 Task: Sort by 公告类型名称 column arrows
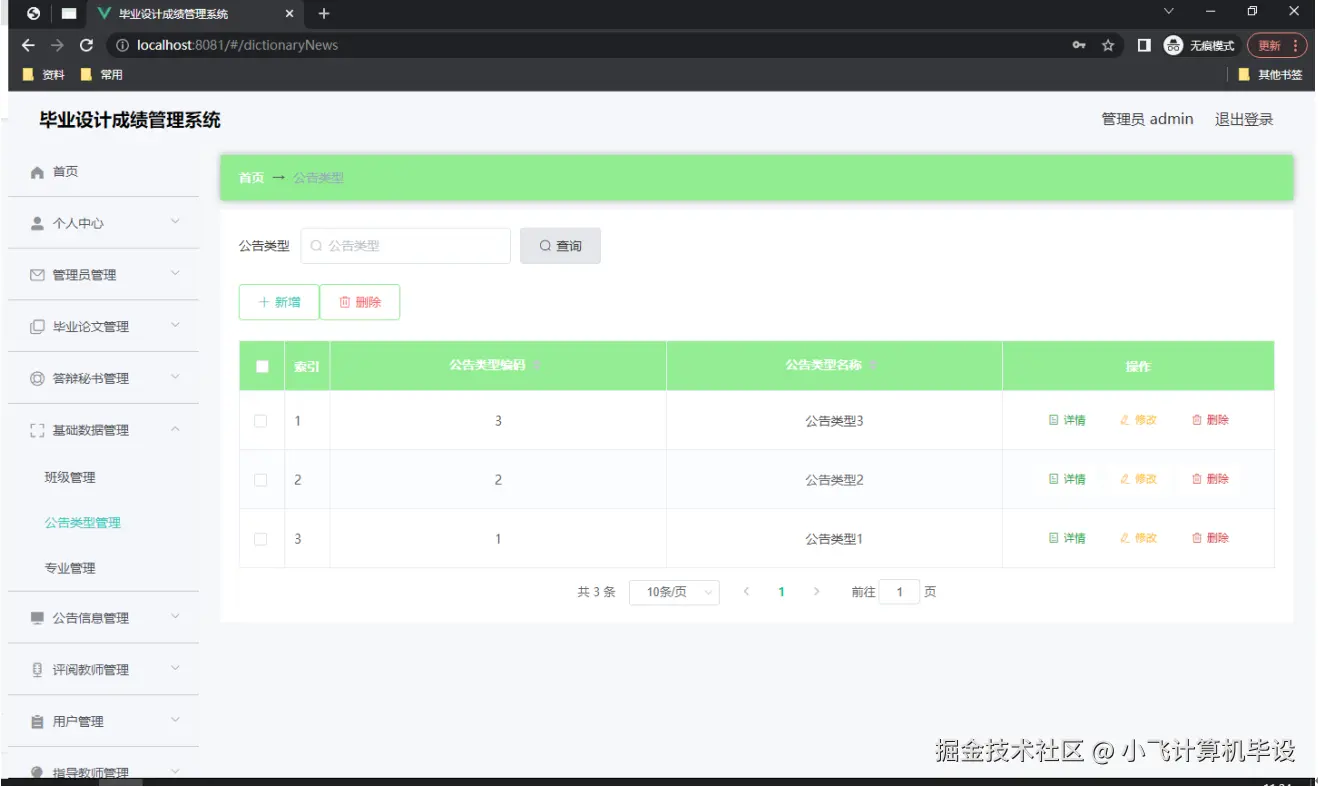click(x=873, y=366)
